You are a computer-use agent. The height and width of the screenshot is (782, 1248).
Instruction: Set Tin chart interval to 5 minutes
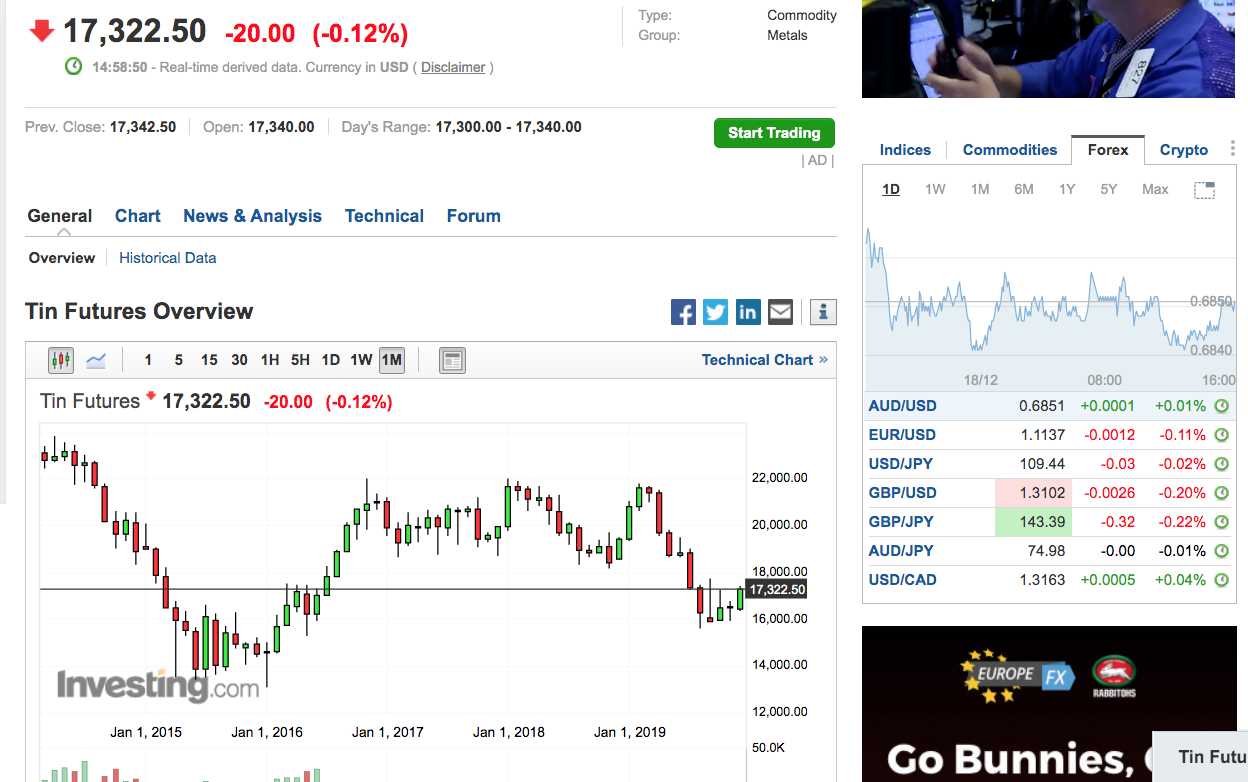click(178, 360)
